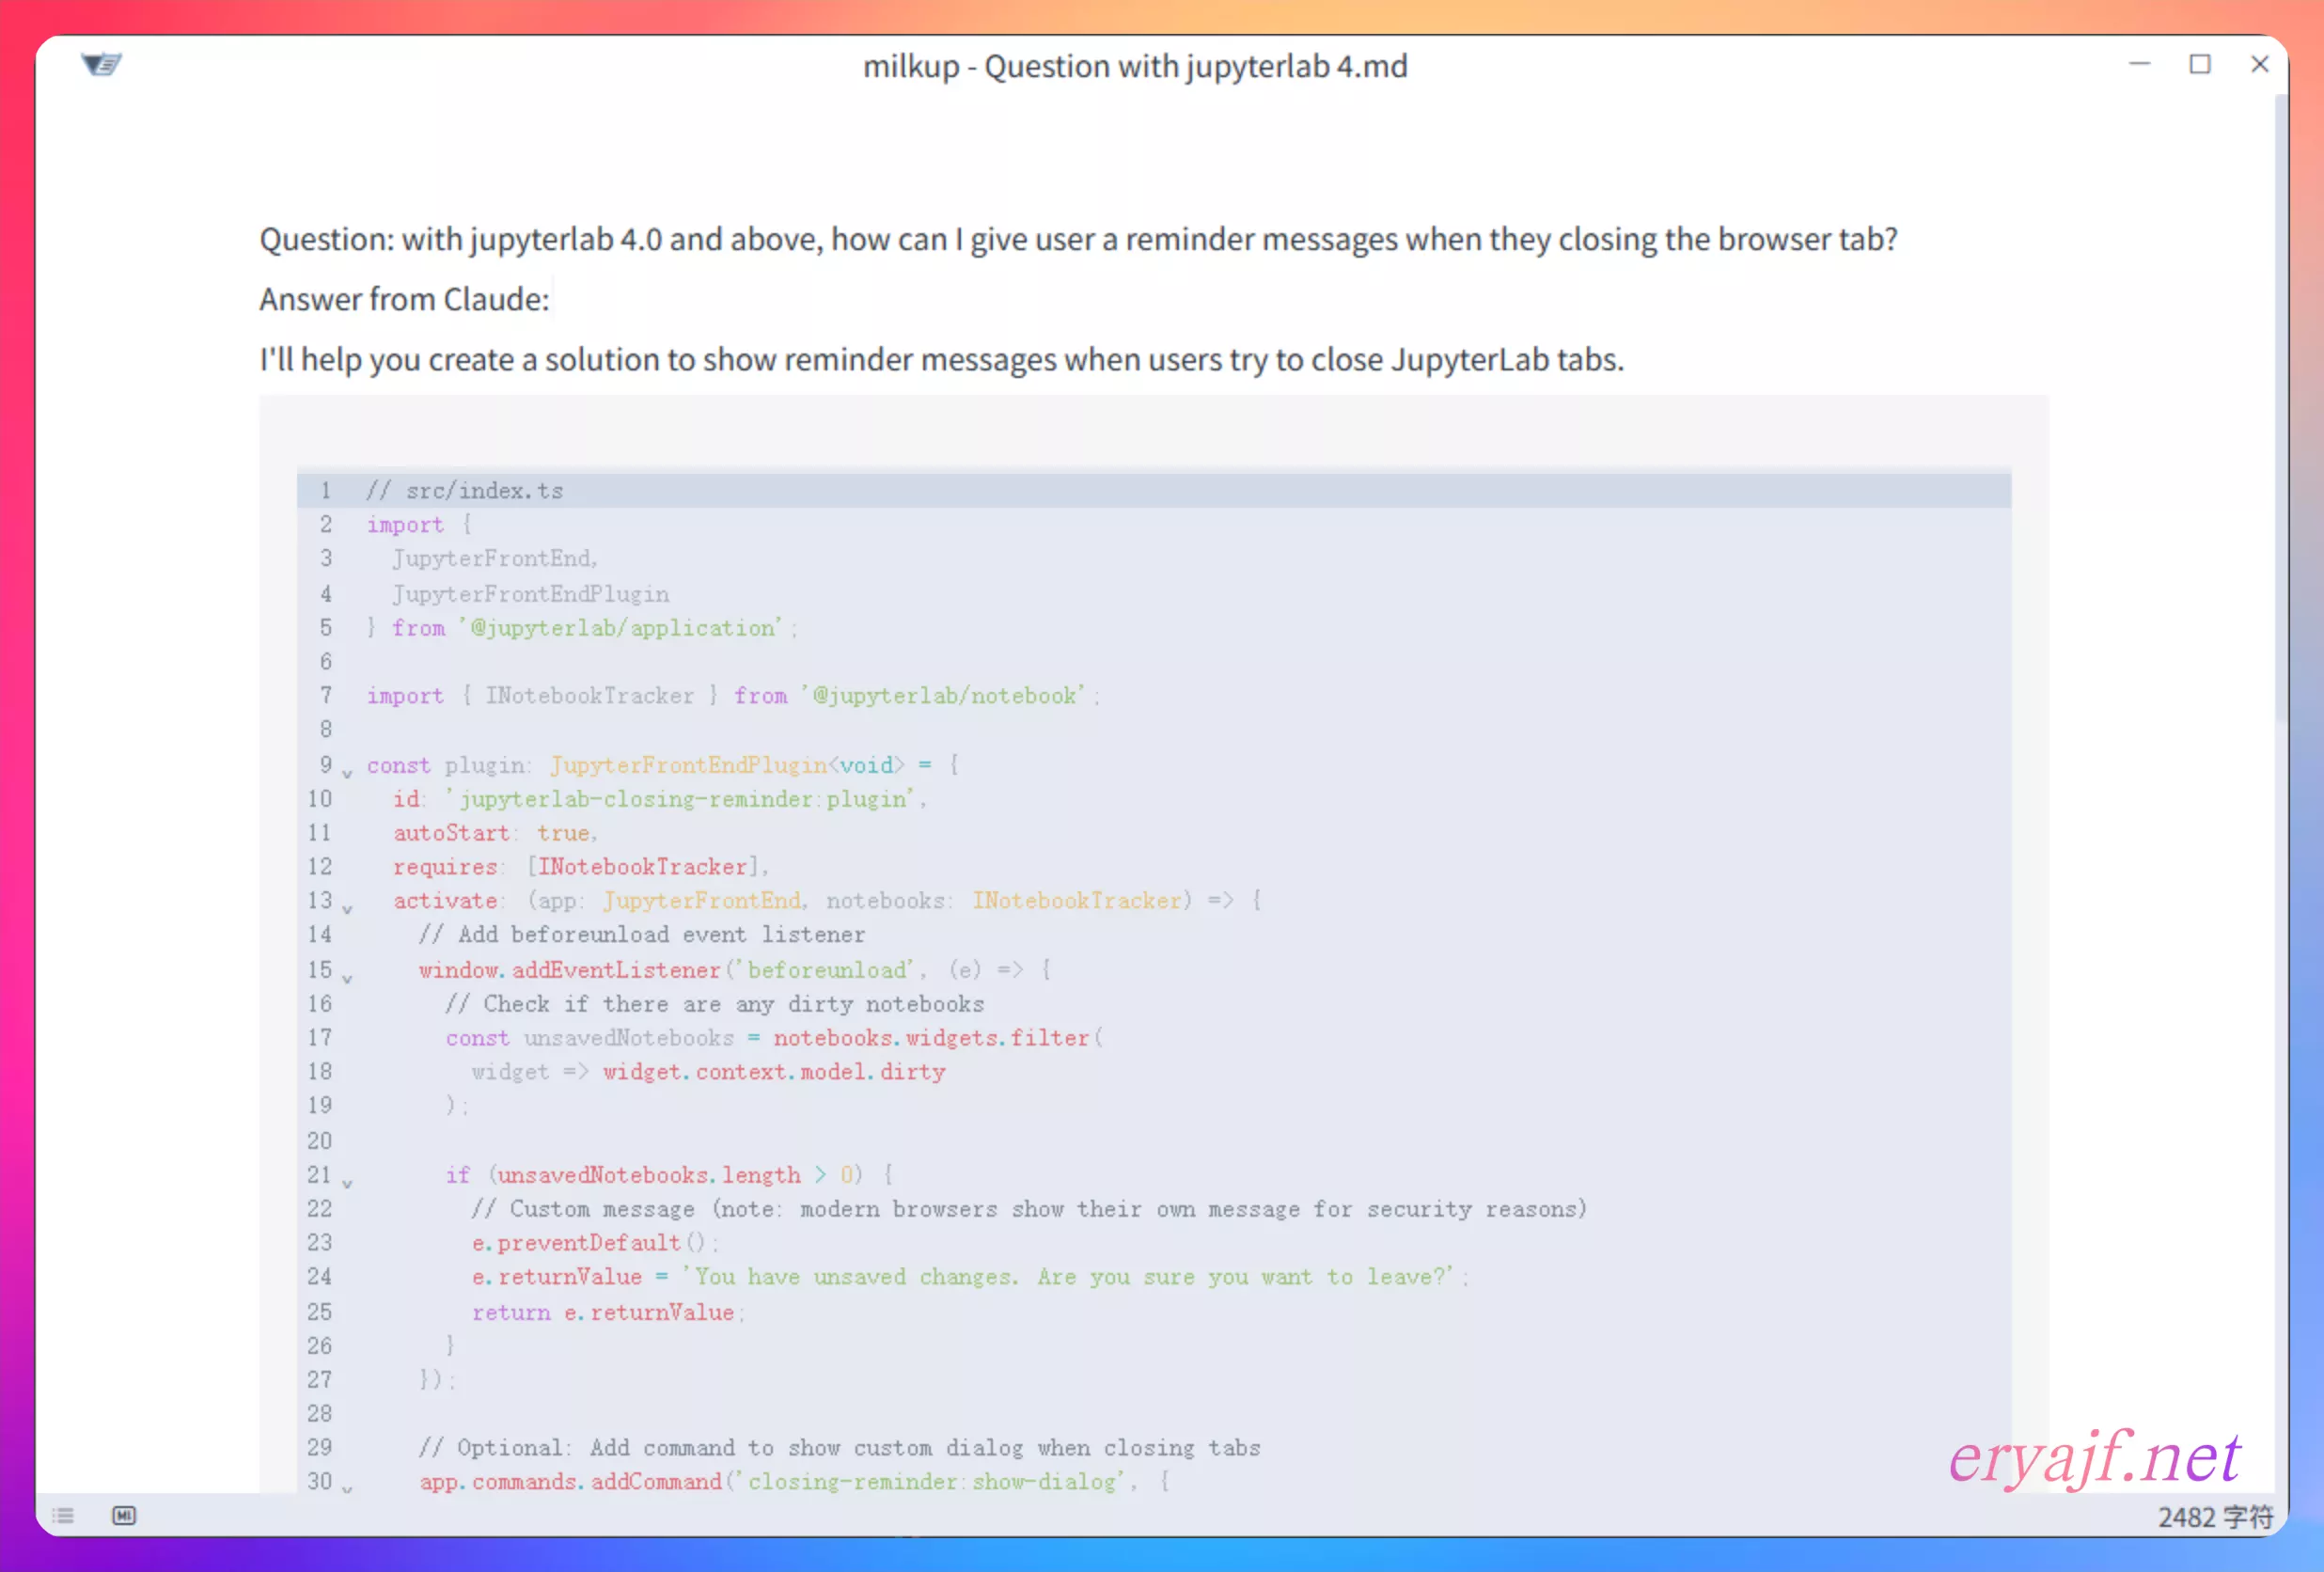
Task: Click the '@jupyterlab/notebook' import string
Action: [x=943, y=696]
